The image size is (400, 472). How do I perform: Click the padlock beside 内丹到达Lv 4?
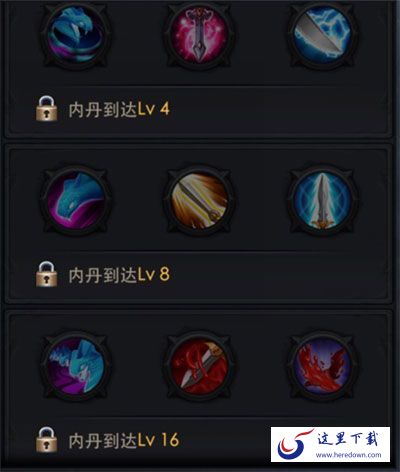[x=46, y=108]
